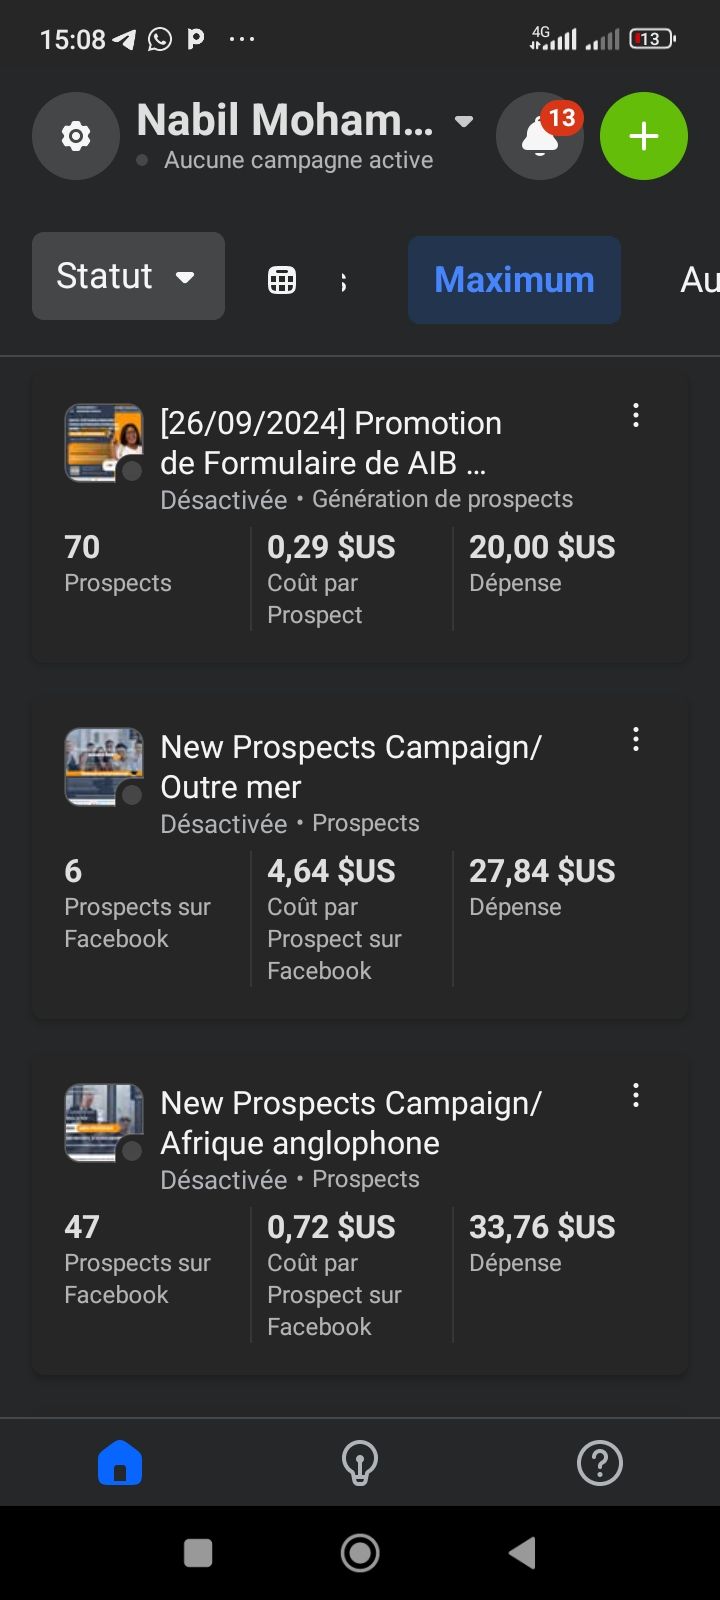This screenshot has width=720, height=1600.
Task: Open the lightbulb insights tab
Action: (360, 1463)
